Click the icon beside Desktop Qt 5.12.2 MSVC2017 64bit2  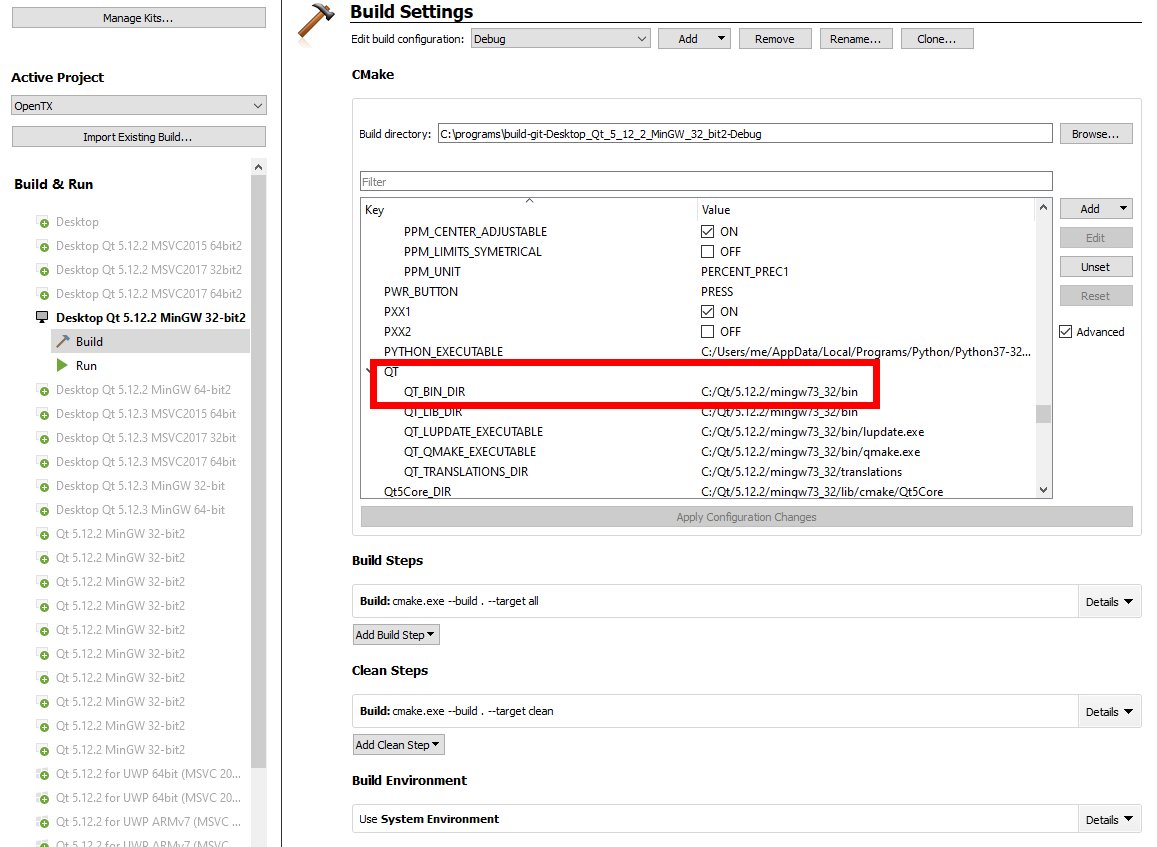(x=42, y=293)
